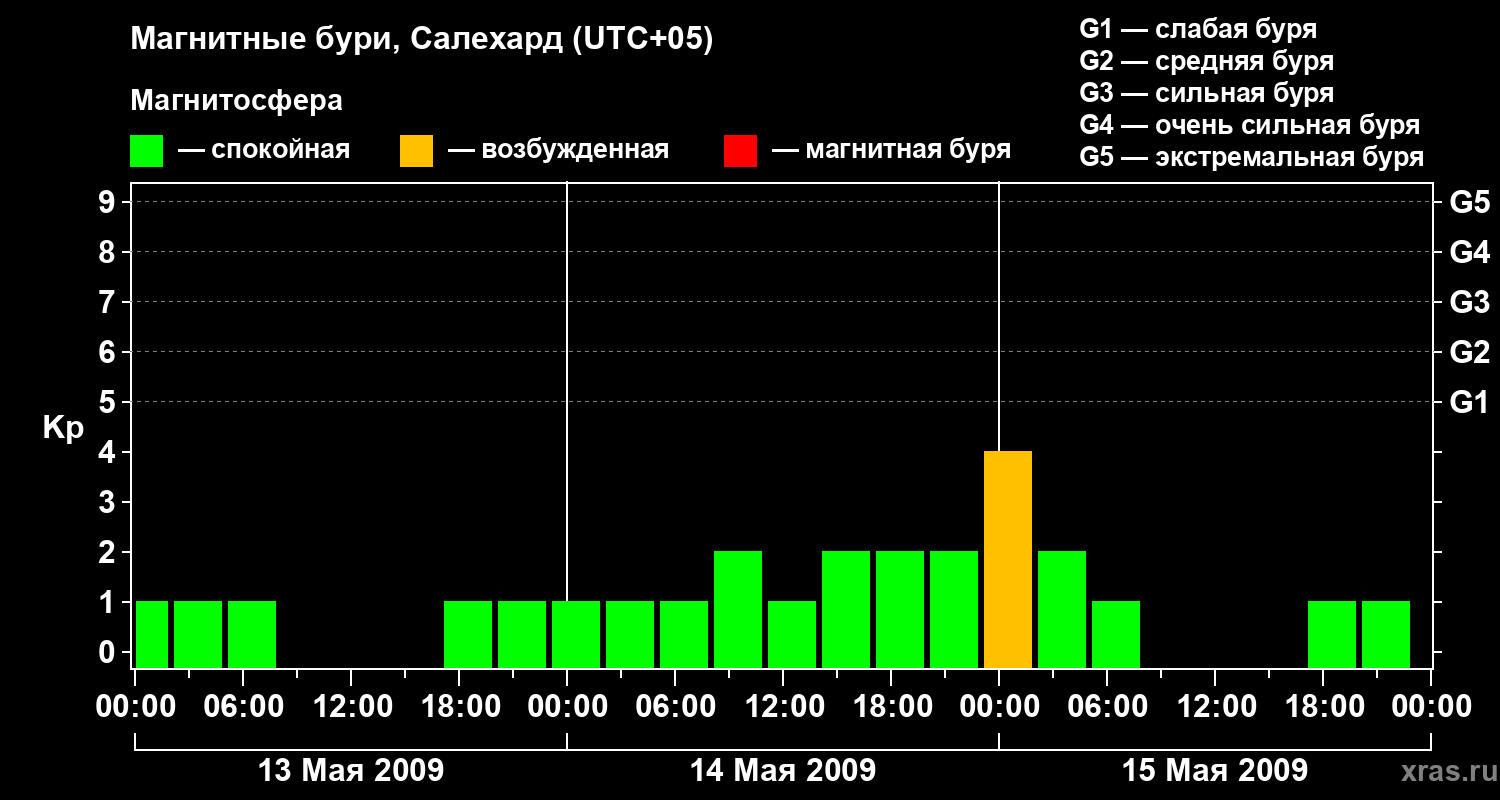Viewport: 1500px width, 800px height.
Task: Click the 'Магнитосфера' legend heading
Action: tap(236, 101)
